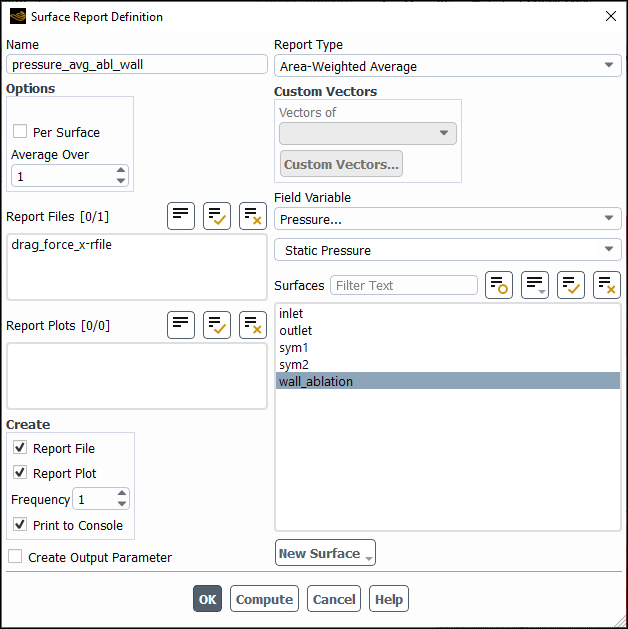Select the wall_ablation surface
The width and height of the screenshot is (628, 629).
click(448, 381)
